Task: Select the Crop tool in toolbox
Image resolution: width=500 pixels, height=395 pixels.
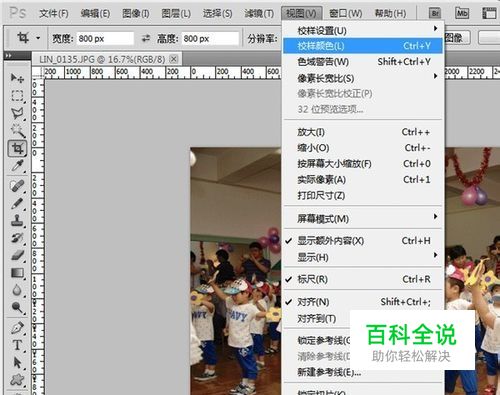Action: (17, 148)
